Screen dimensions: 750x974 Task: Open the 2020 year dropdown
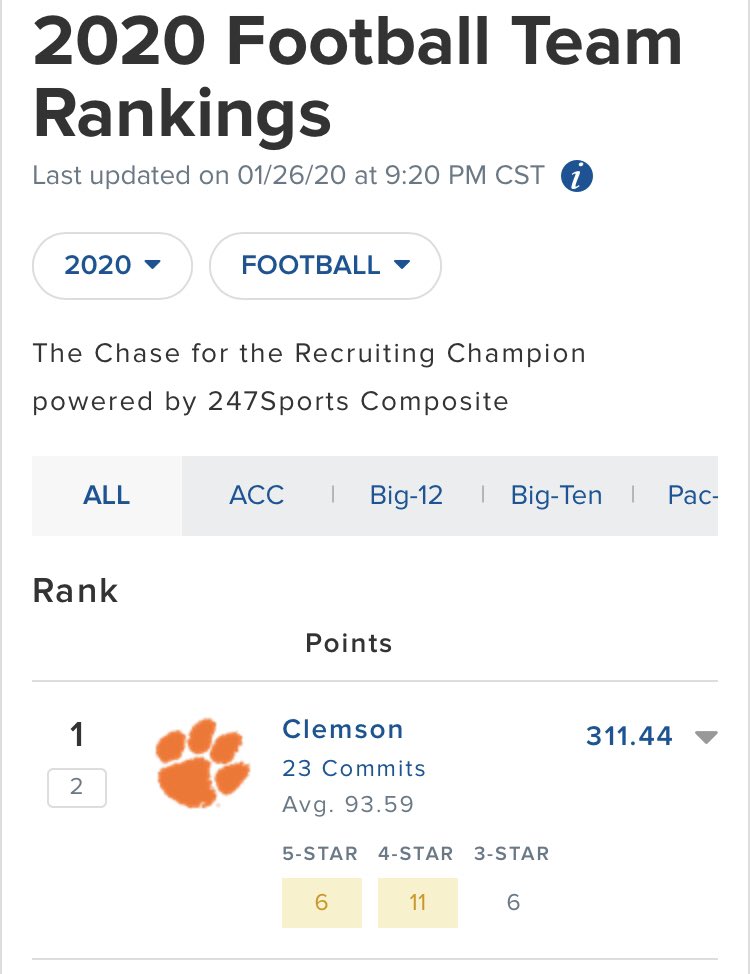(x=112, y=265)
